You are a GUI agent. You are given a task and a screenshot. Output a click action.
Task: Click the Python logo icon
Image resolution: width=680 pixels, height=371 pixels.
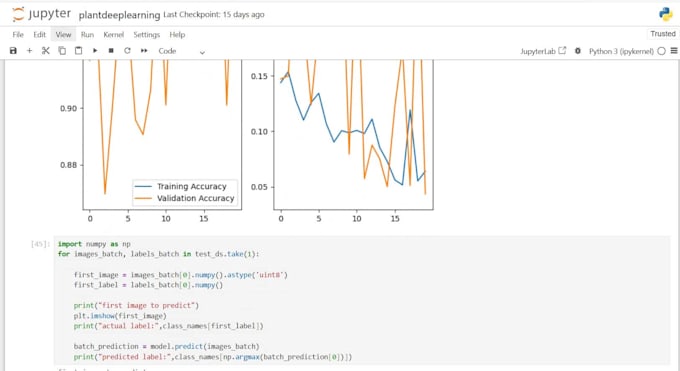666,14
